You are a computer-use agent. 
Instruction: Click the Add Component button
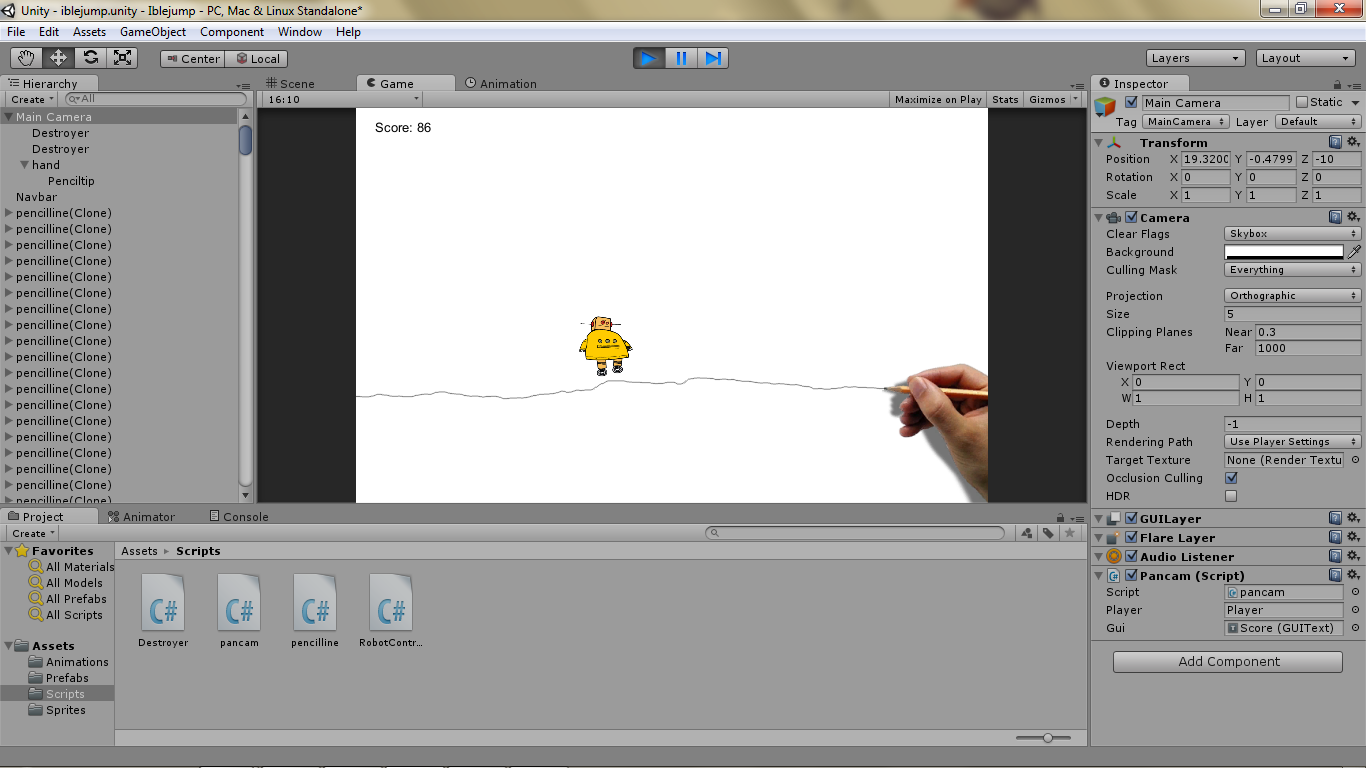point(1228,662)
